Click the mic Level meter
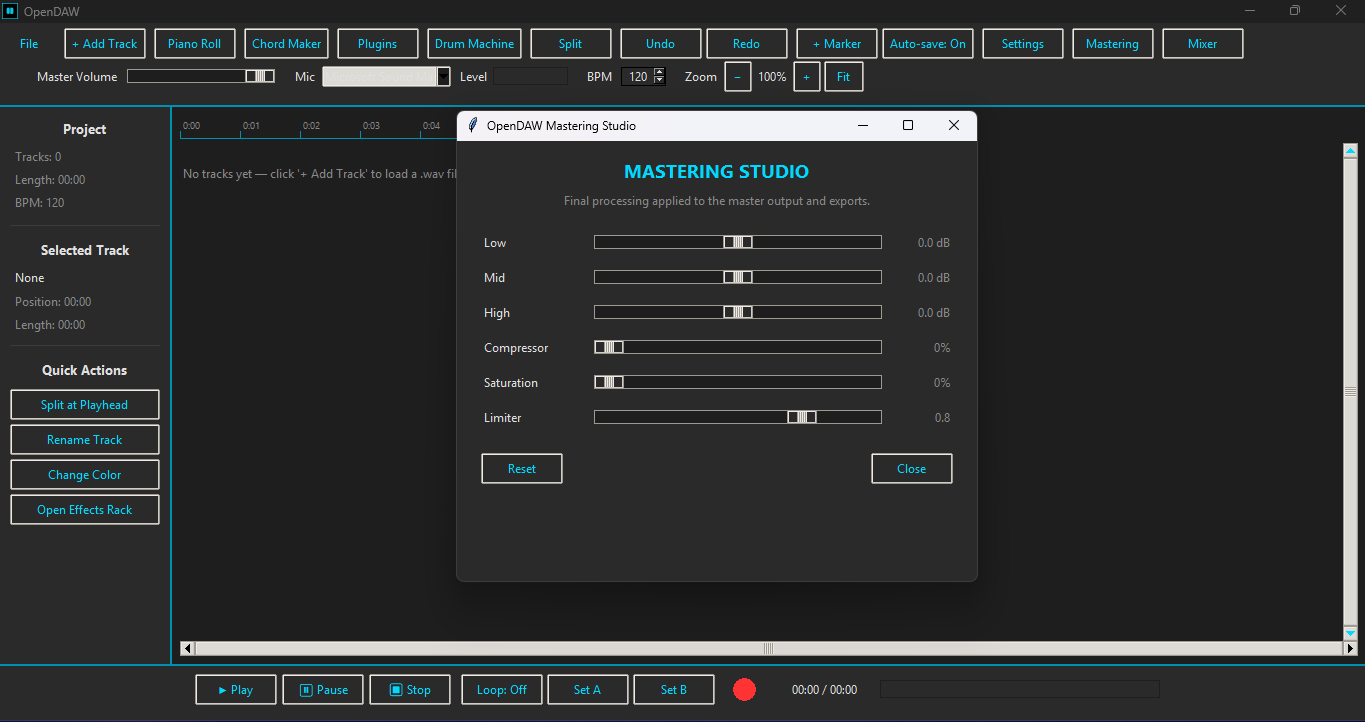 click(x=530, y=76)
